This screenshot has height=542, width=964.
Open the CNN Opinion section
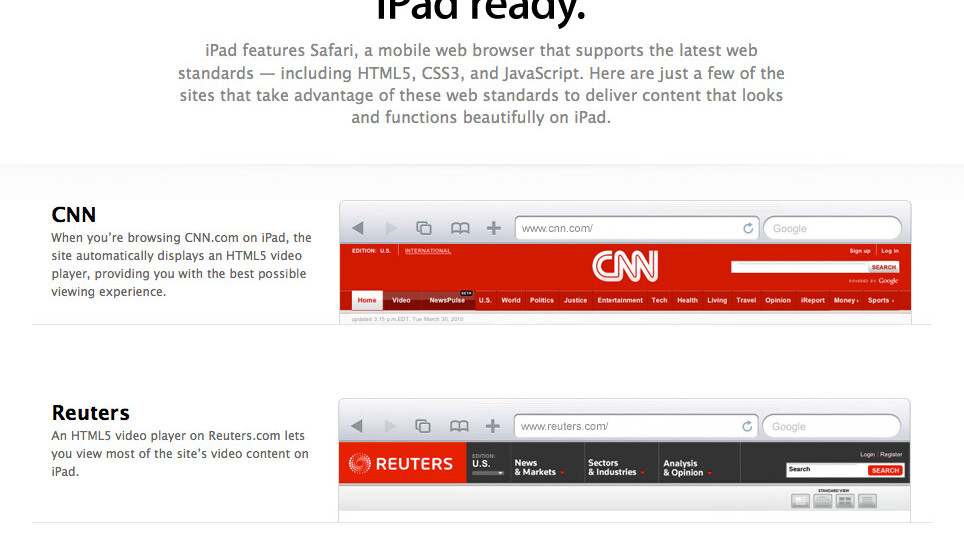[778, 300]
